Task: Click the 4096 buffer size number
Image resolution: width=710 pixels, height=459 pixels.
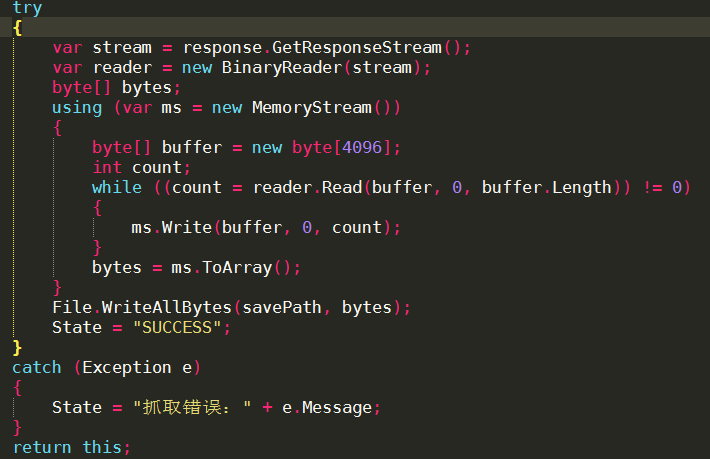Action: point(361,147)
